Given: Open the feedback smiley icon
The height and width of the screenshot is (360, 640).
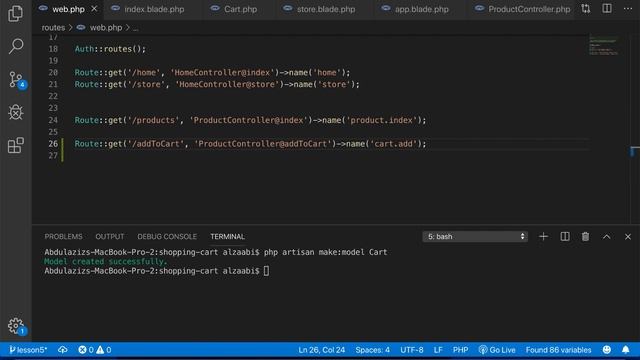Looking at the screenshot, I should 607,350.
